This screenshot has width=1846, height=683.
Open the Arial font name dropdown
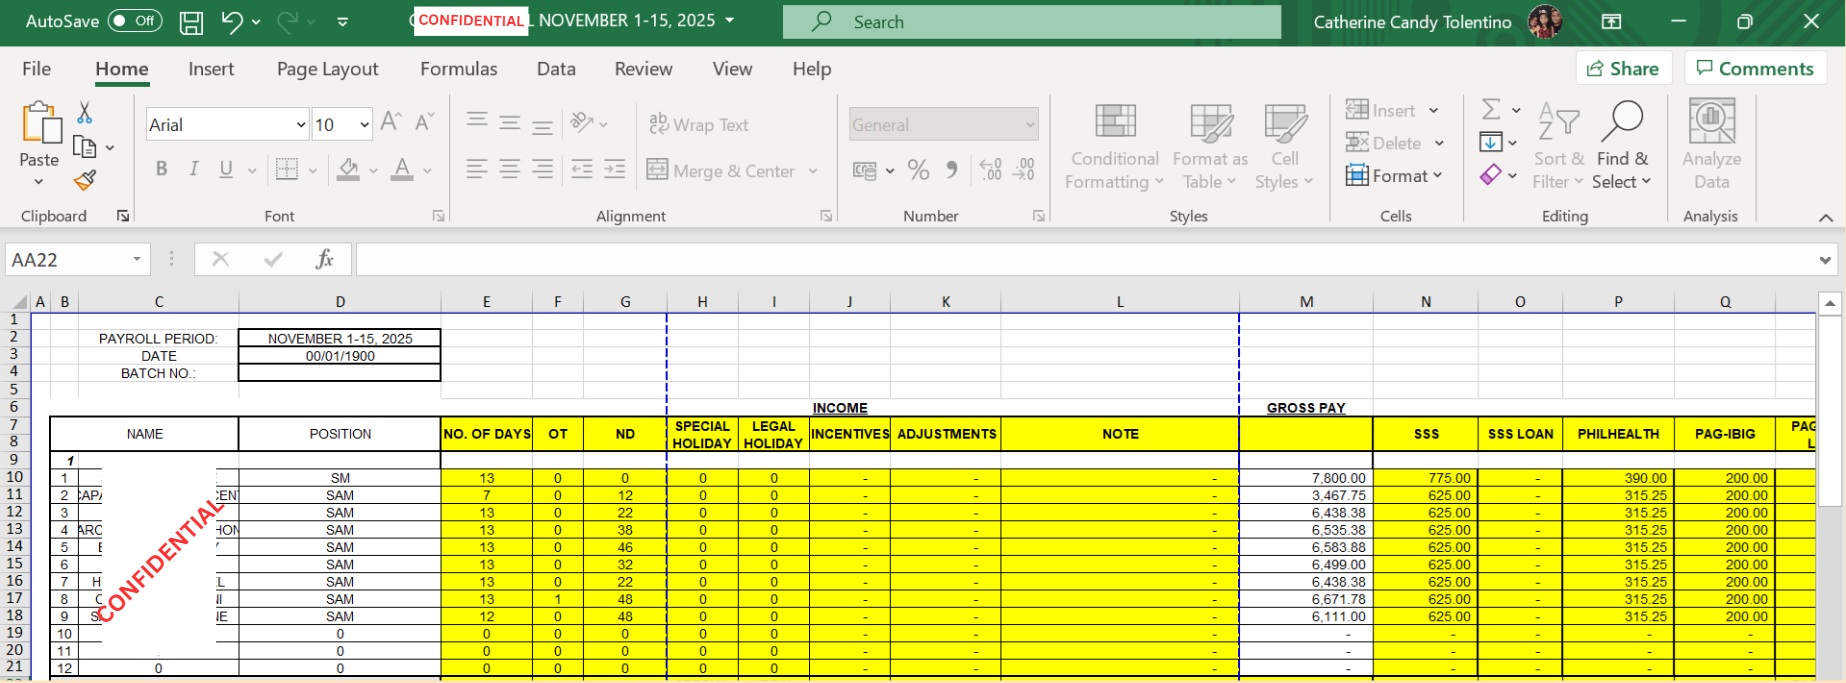tap(300, 125)
